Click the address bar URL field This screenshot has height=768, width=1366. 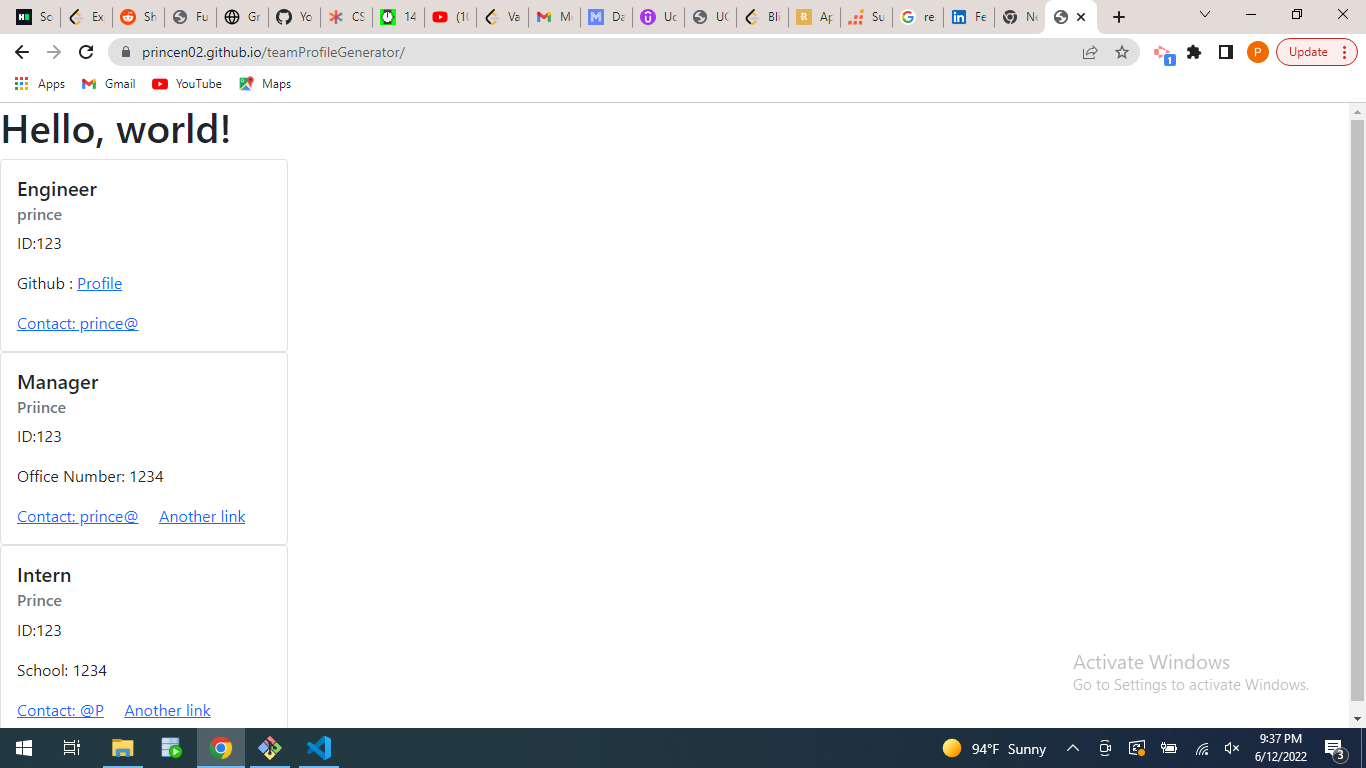click(x=600, y=52)
